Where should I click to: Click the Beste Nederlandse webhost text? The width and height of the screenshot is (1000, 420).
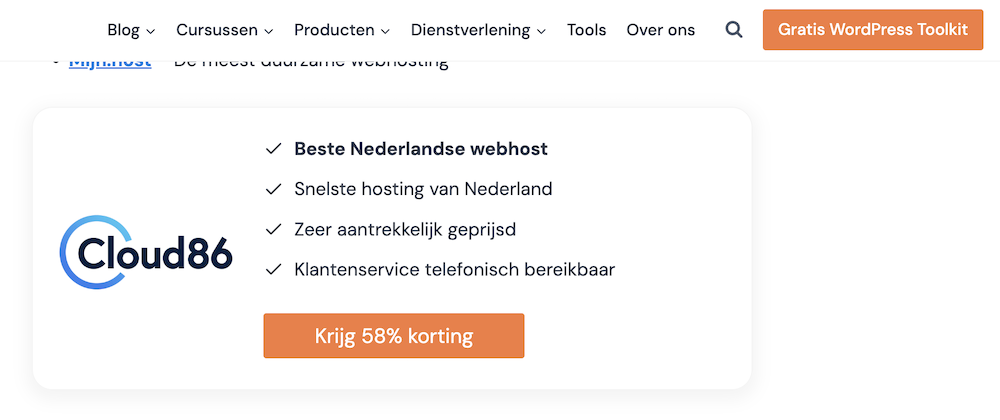[421, 150]
